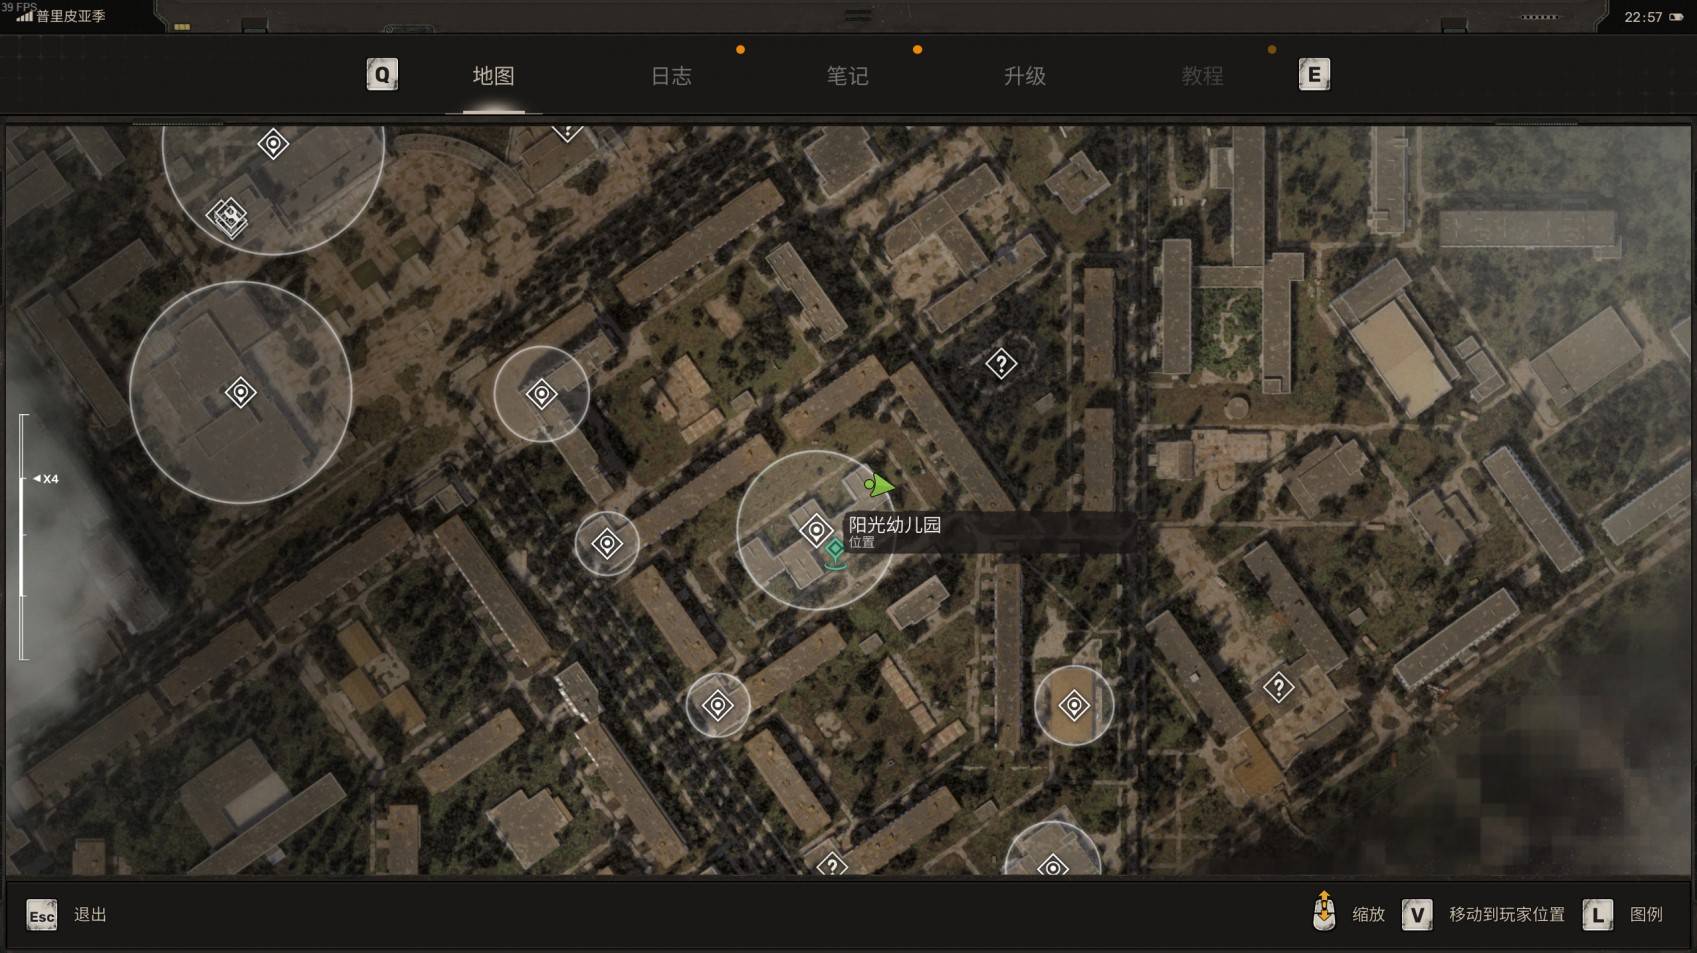Click the green player arrow marker
The width and height of the screenshot is (1697, 953).
click(878, 485)
